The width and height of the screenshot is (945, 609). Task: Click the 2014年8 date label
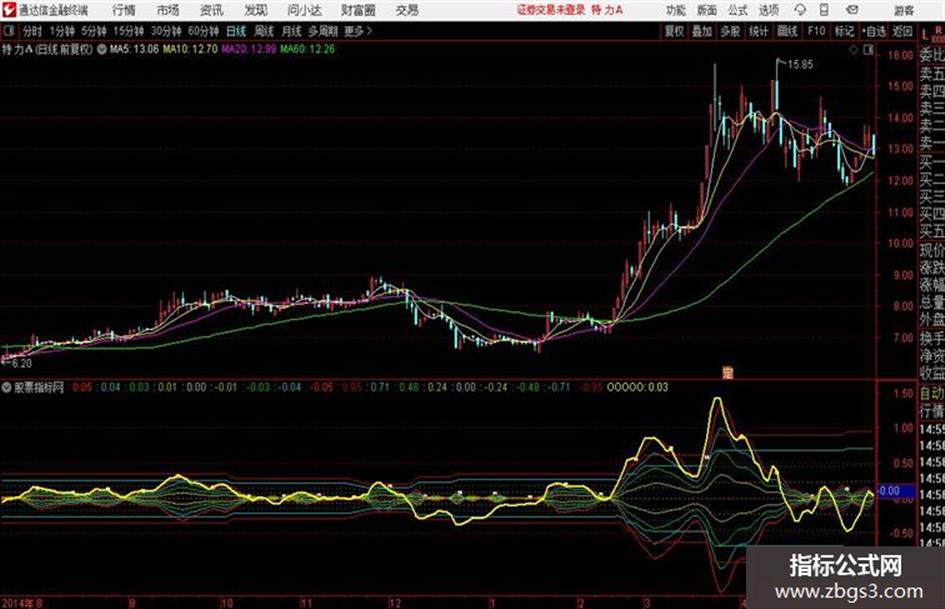click(x=22, y=602)
